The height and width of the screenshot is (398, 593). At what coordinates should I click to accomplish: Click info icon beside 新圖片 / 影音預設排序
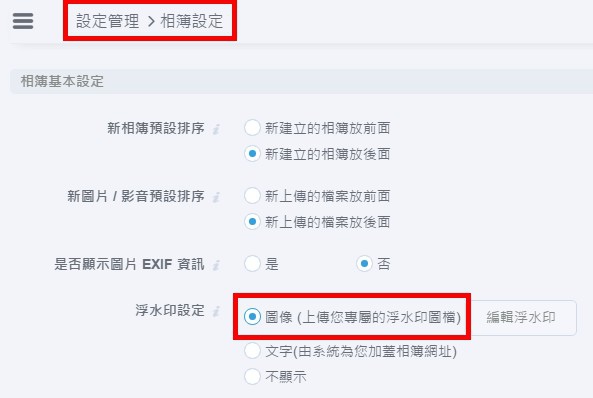[216, 197]
